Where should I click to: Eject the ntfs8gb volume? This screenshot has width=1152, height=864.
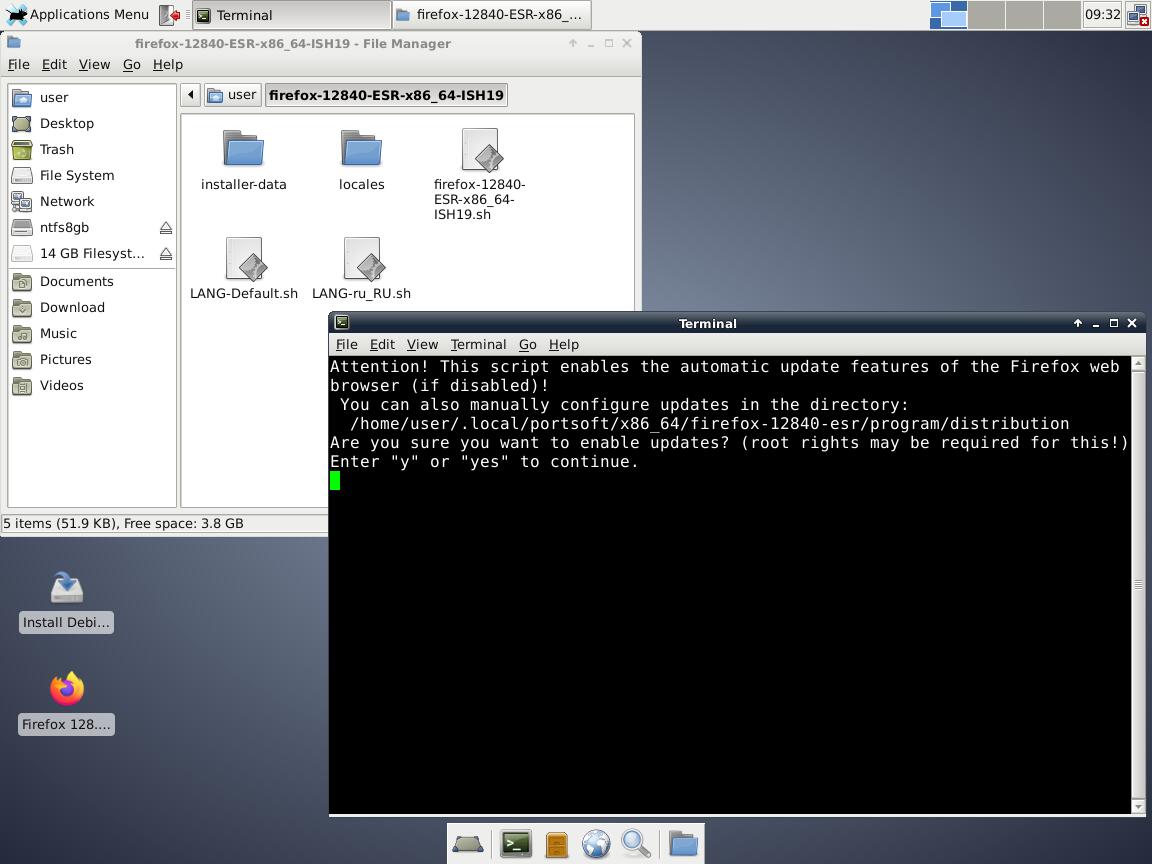click(166, 228)
